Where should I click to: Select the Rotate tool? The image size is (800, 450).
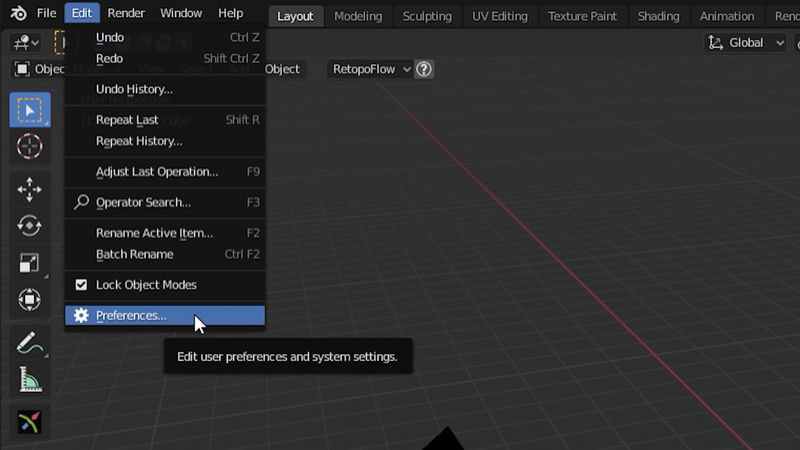30,226
